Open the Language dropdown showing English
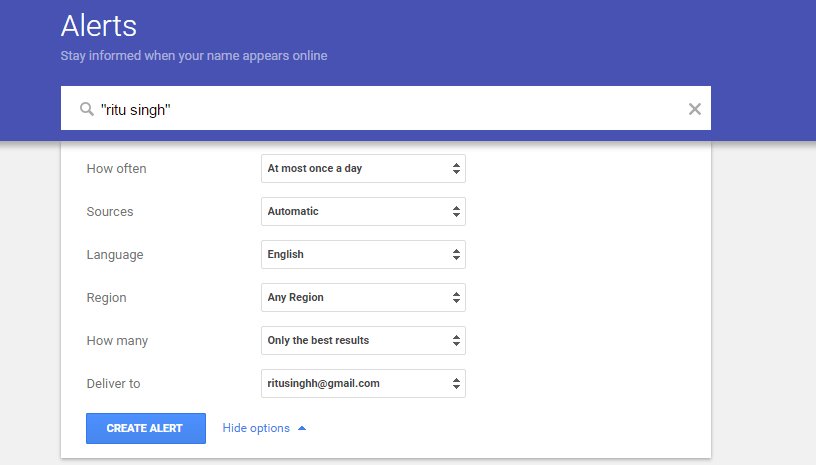The width and height of the screenshot is (816, 465). tap(363, 254)
